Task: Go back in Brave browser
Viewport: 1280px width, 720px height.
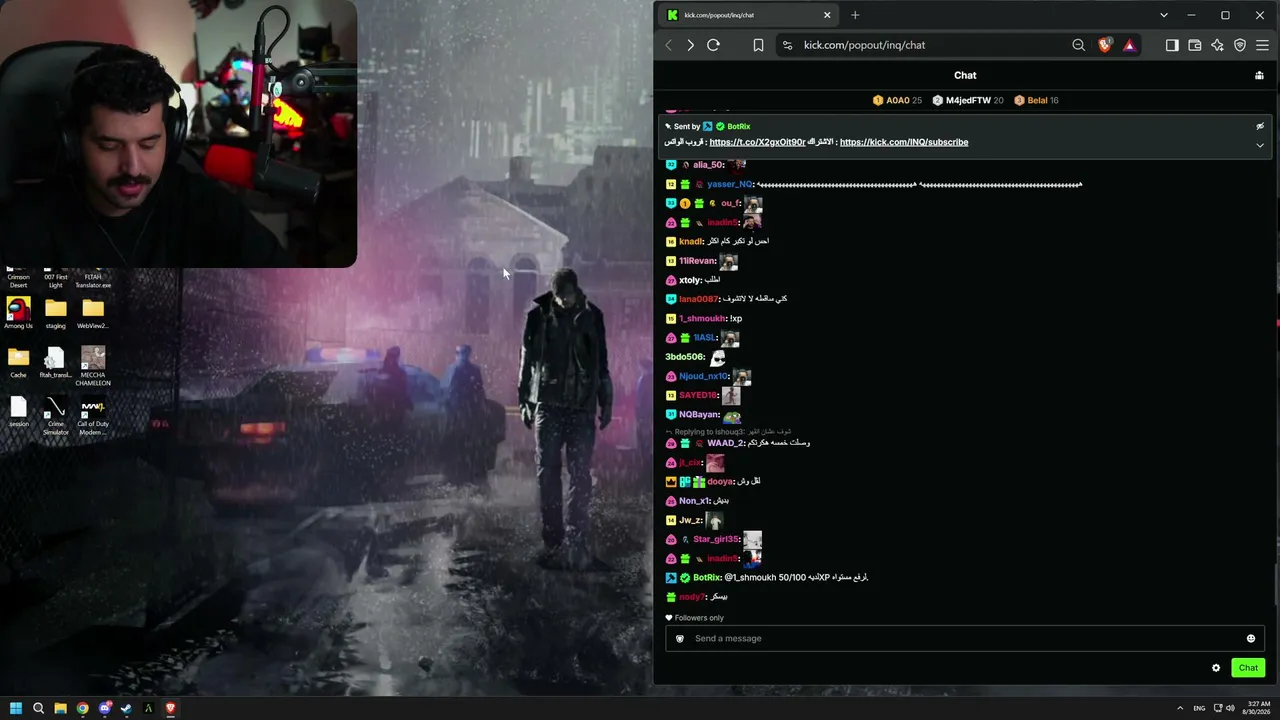Action: tap(669, 45)
